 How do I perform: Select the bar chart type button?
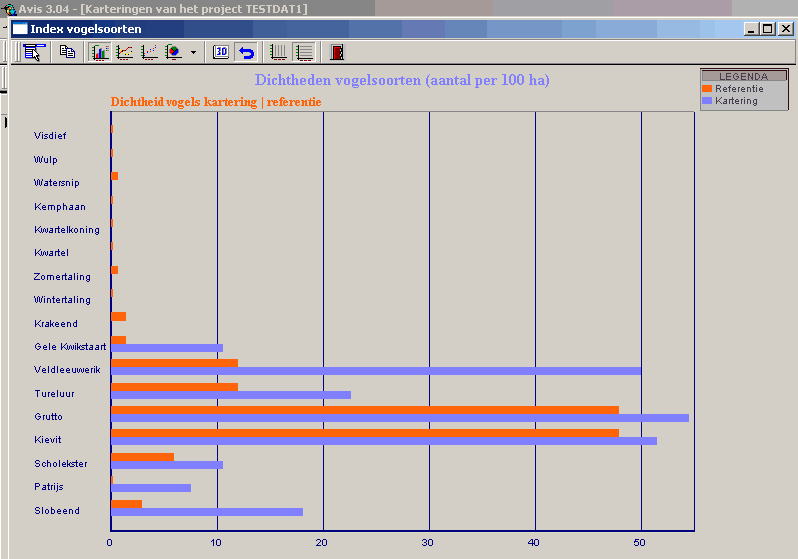pyautogui.click(x=100, y=52)
